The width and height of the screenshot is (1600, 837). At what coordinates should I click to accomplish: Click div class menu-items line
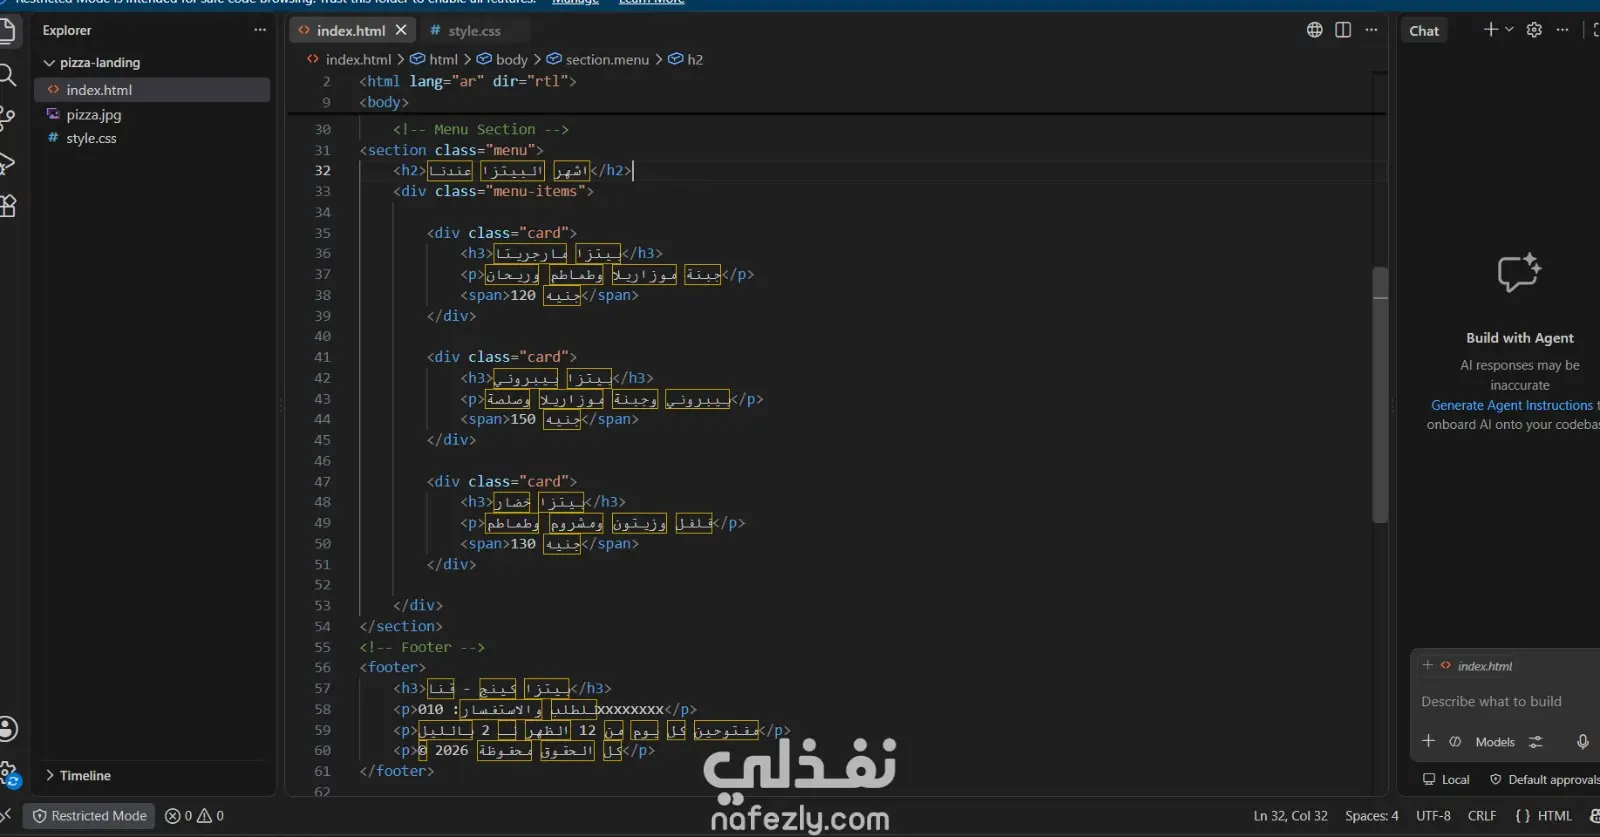click(493, 191)
